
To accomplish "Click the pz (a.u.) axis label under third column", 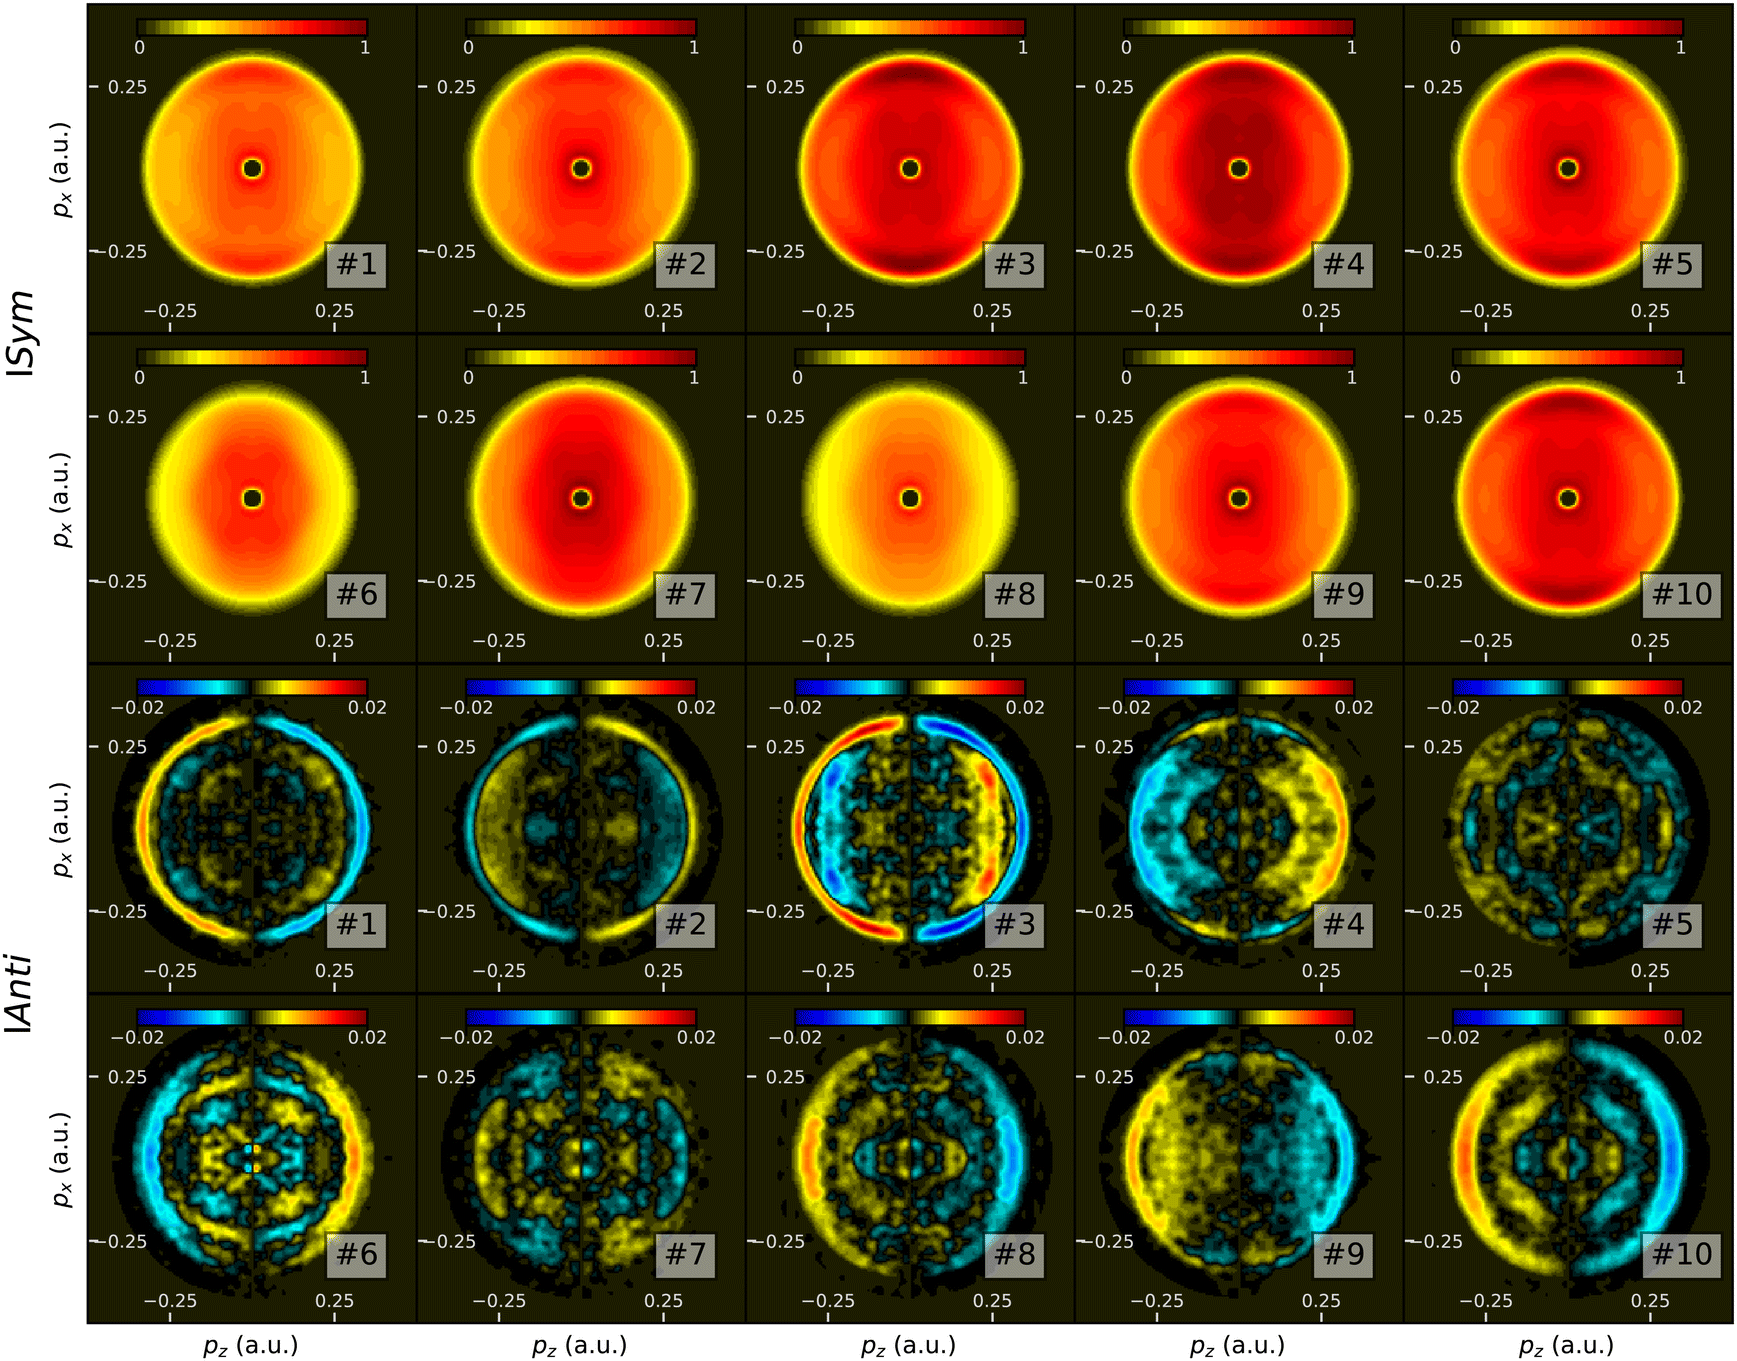I will [909, 1345].
